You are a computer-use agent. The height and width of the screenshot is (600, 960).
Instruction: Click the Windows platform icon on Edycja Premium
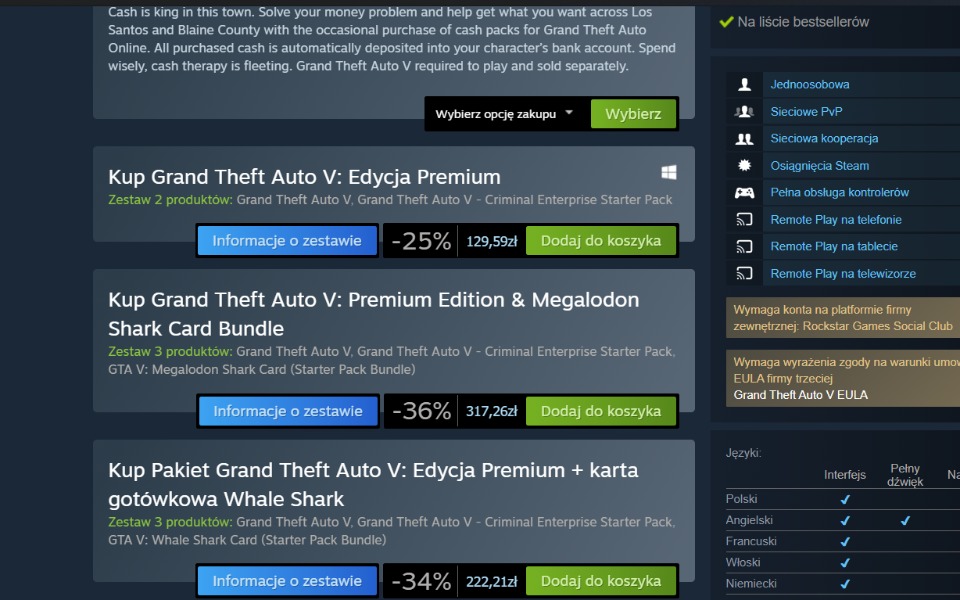[669, 172]
